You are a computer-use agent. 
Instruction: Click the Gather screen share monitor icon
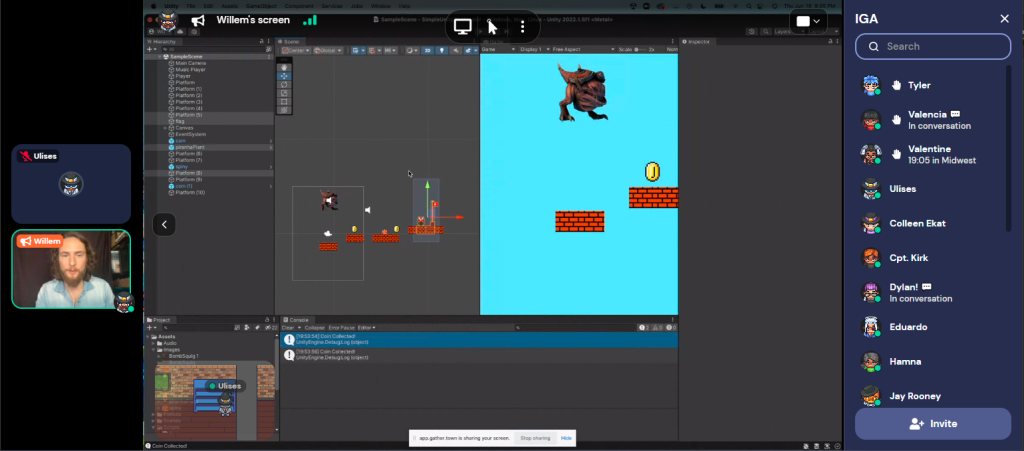click(463, 27)
